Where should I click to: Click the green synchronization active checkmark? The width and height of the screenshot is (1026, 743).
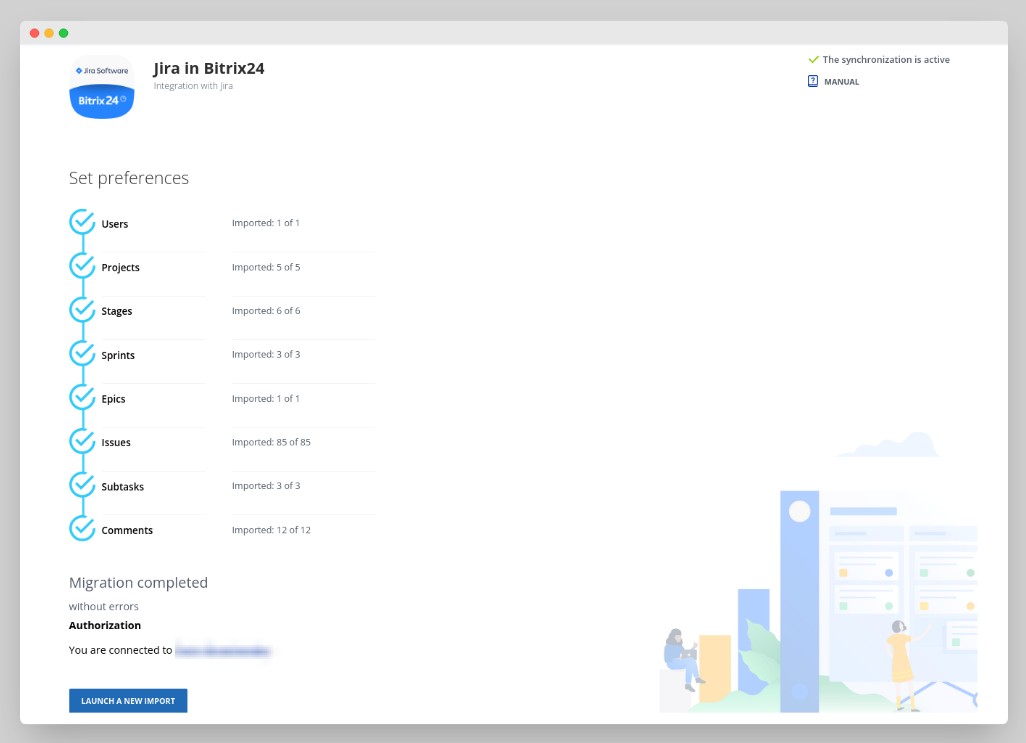coord(813,60)
